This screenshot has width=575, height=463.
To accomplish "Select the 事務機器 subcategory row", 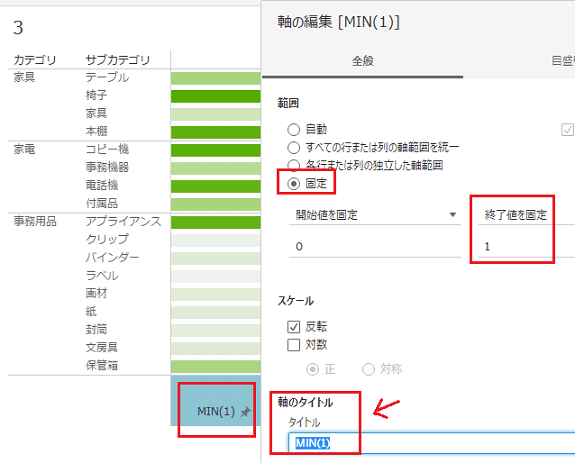I will point(107,167).
